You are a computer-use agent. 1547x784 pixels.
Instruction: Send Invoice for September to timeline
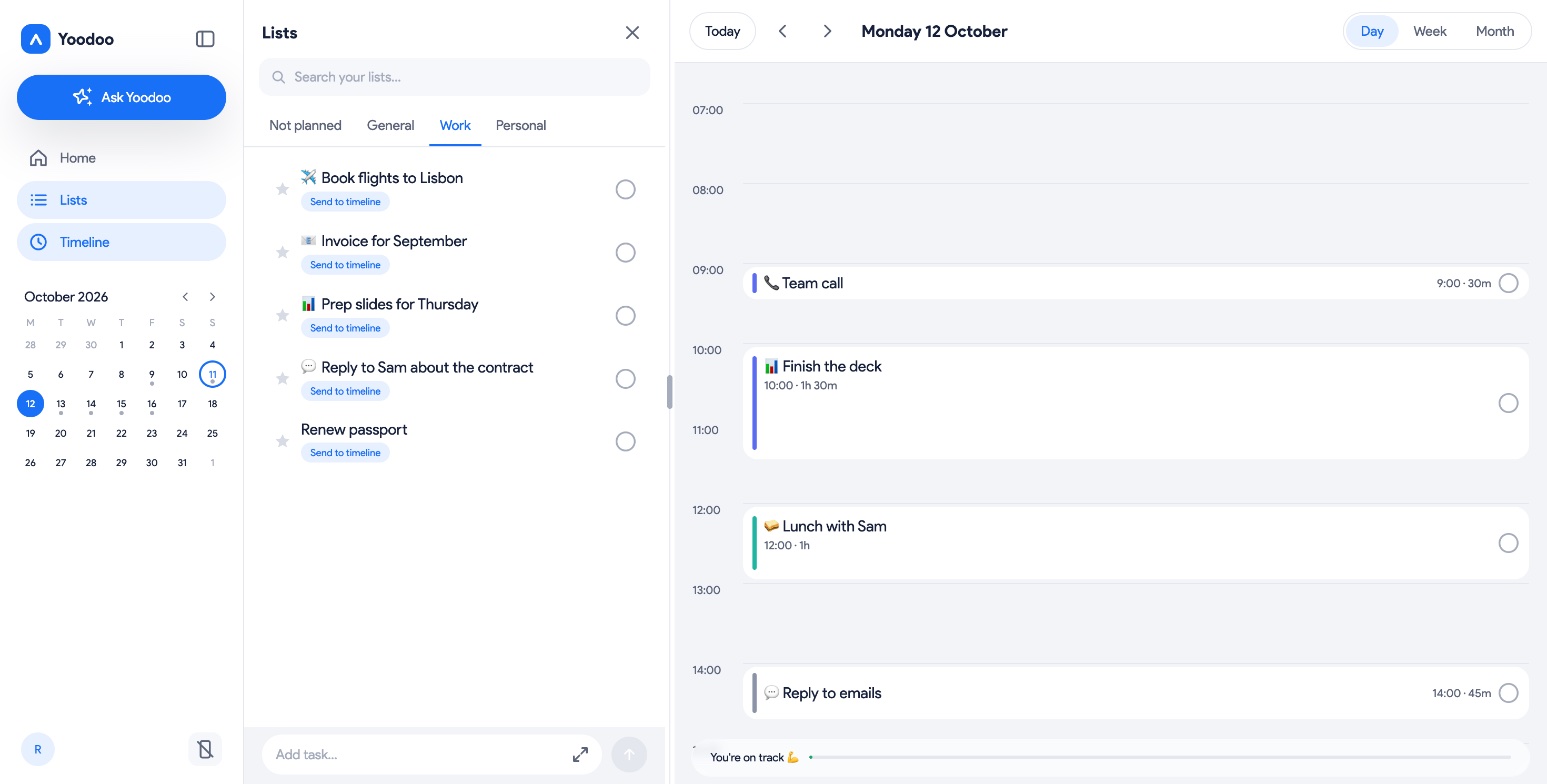click(345, 265)
